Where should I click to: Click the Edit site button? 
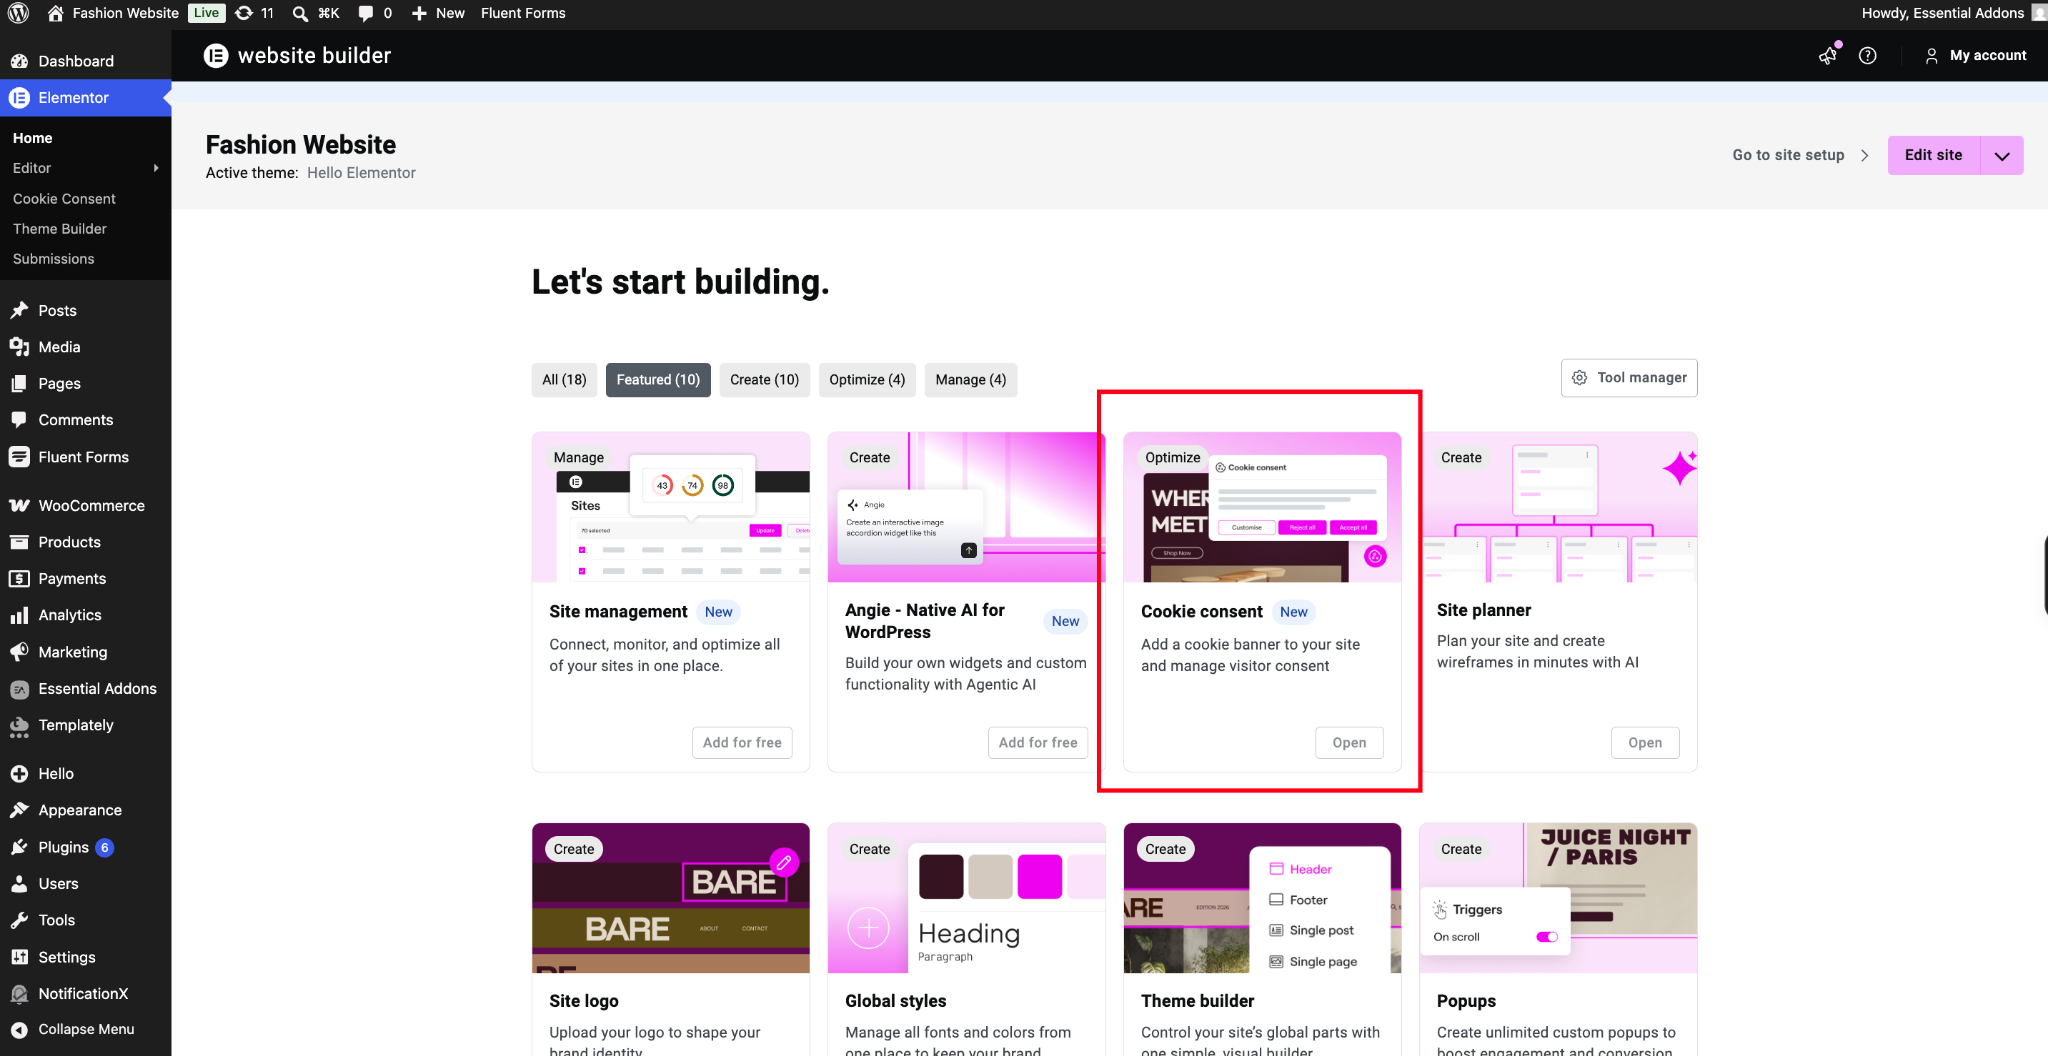tap(1933, 156)
